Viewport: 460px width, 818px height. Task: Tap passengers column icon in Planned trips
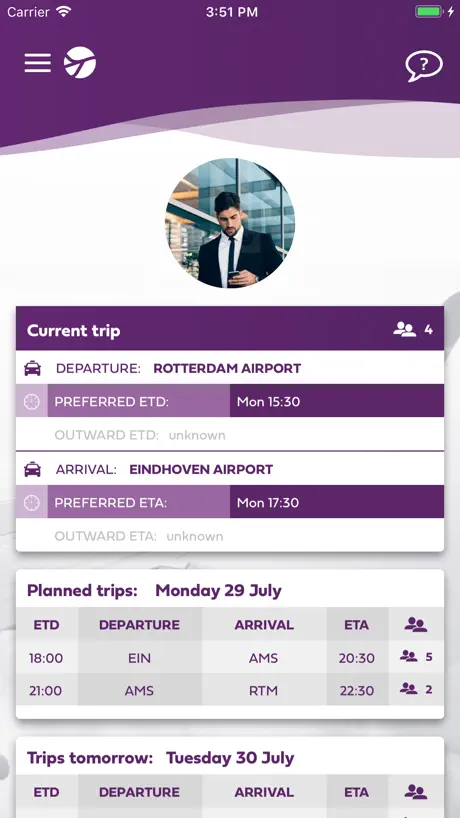point(416,624)
